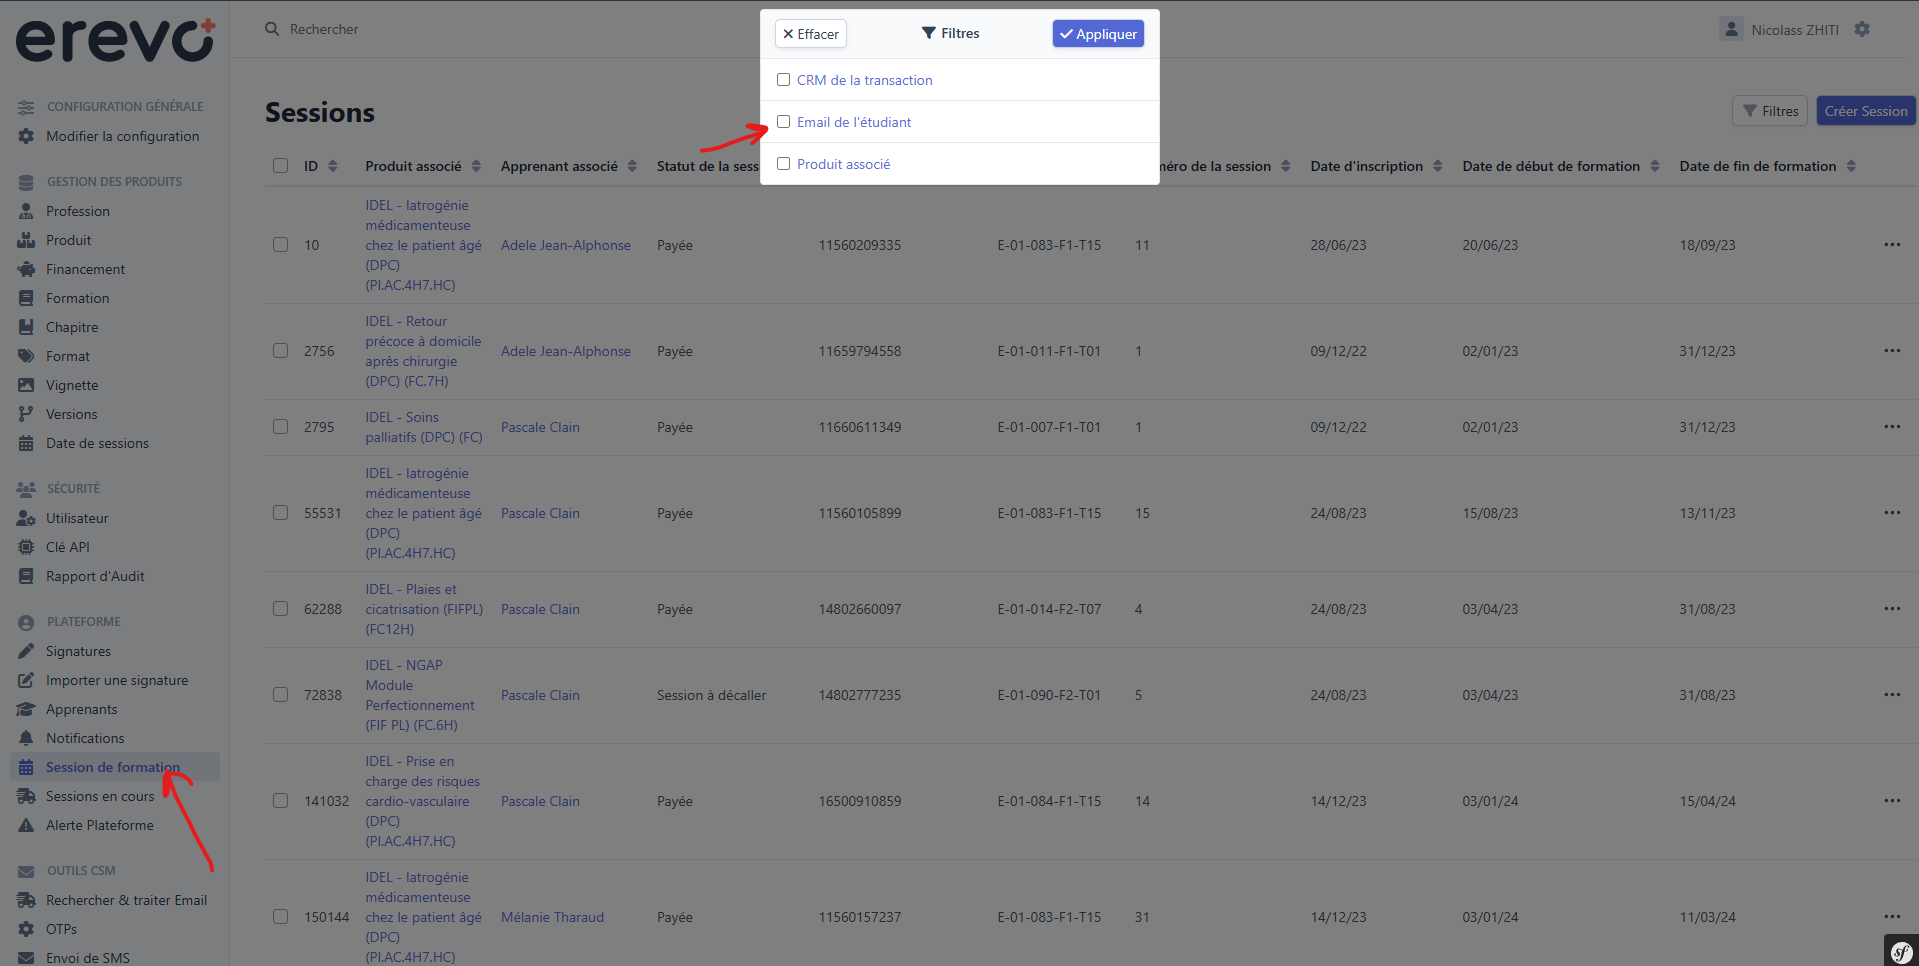Sort by Date de fin de formation arrows
Image resolution: width=1919 pixels, height=966 pixels.
pos(1851,166)
